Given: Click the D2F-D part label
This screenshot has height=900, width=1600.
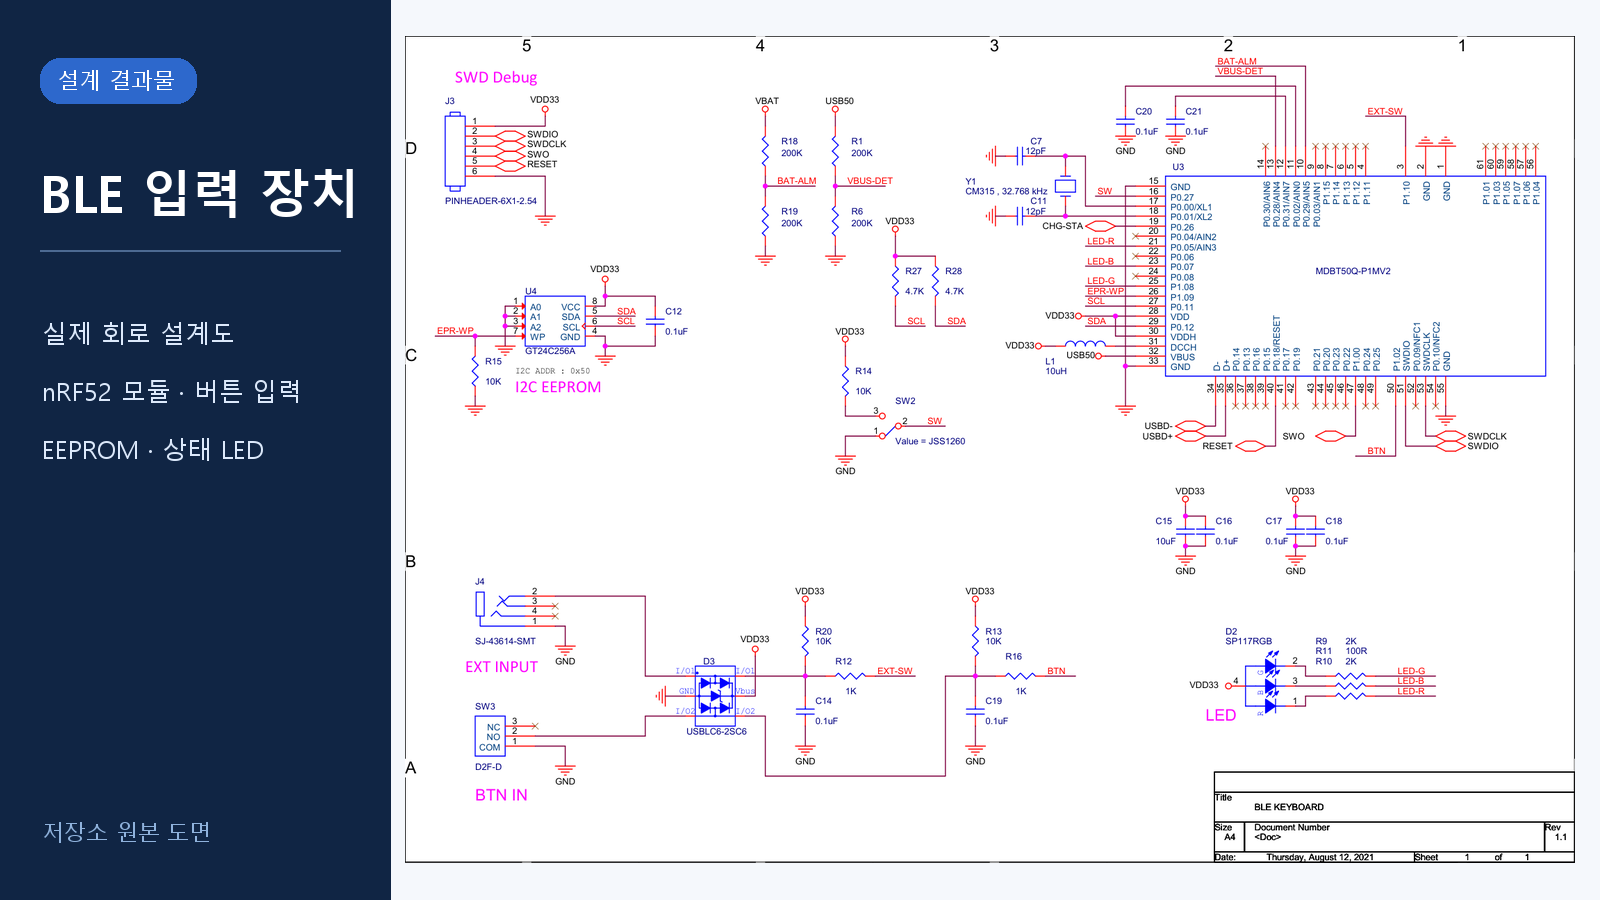Looking at the screenshot, I should (488, 767).
